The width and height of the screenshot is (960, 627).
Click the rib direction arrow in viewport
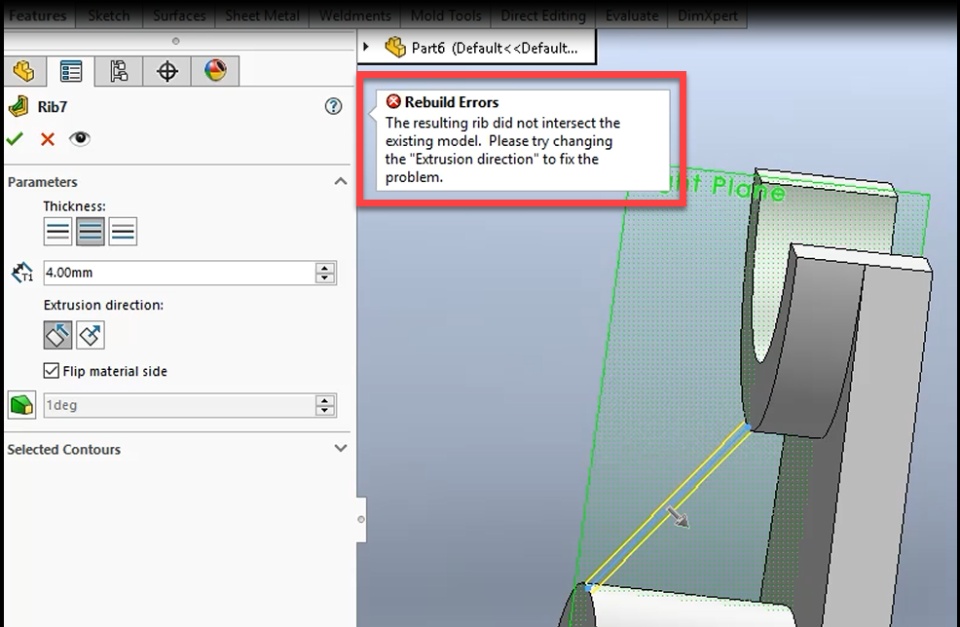tap(678, 516)
